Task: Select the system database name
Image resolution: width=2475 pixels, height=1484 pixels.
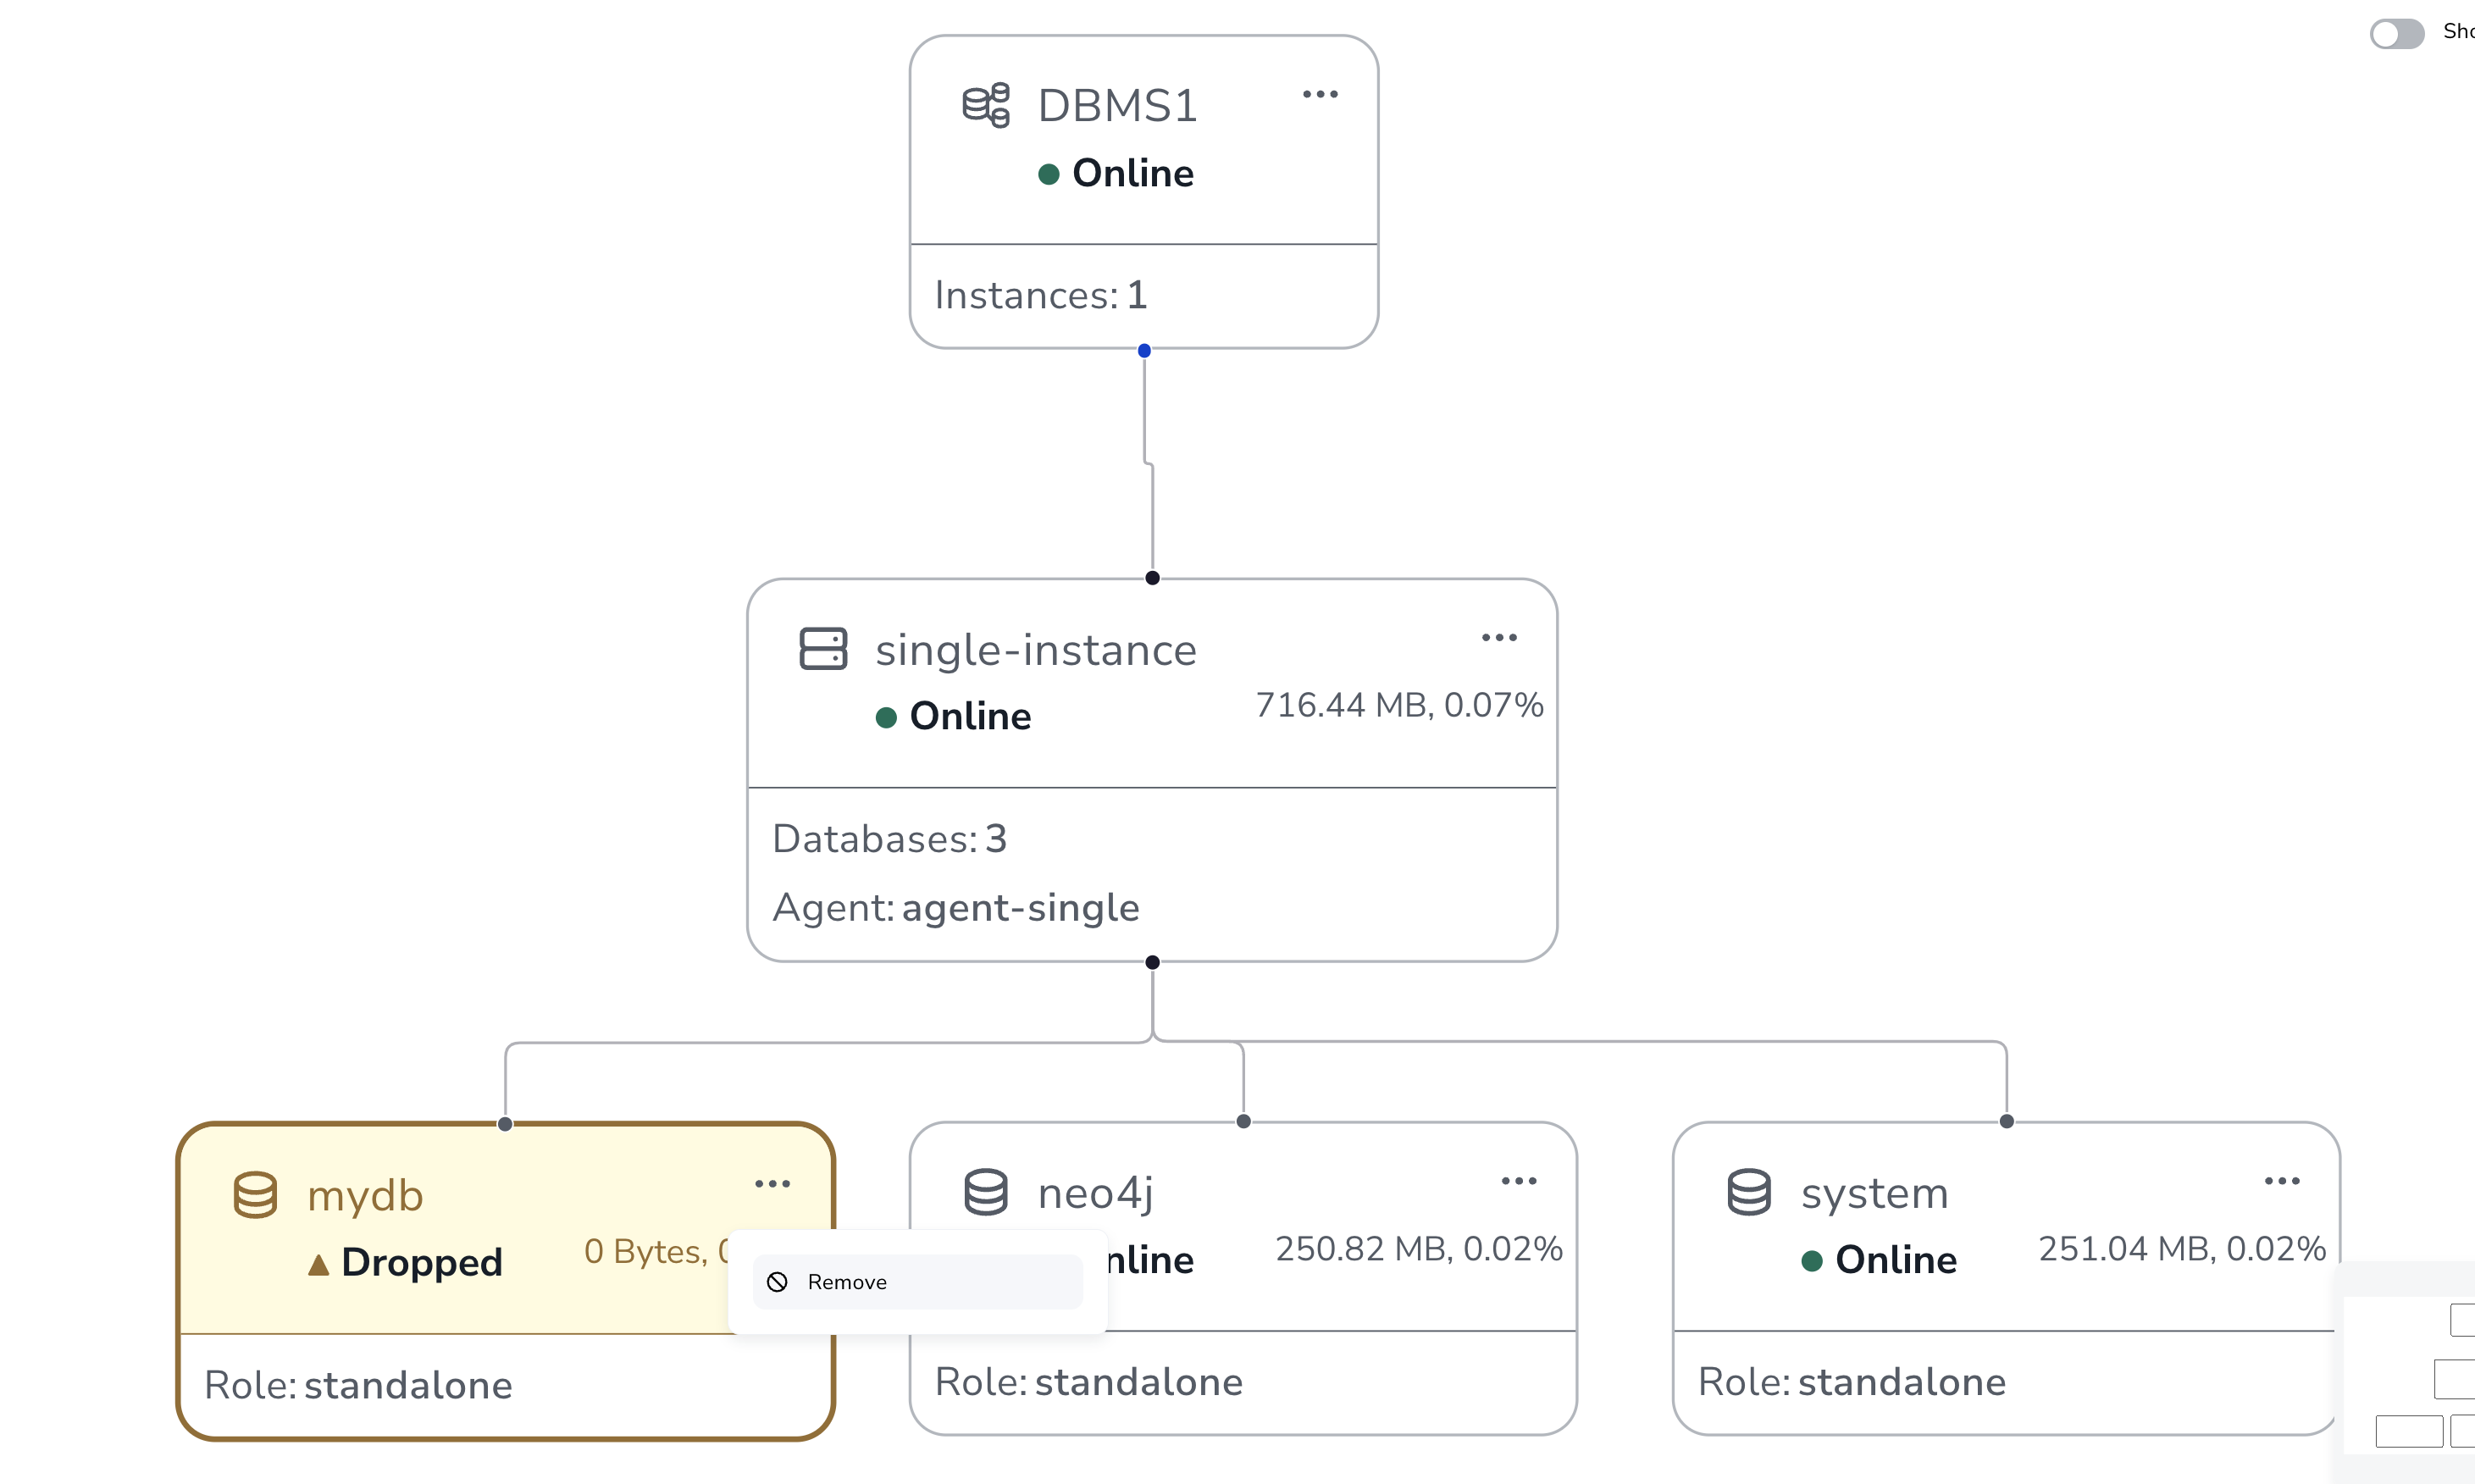Action: 1874,1194
